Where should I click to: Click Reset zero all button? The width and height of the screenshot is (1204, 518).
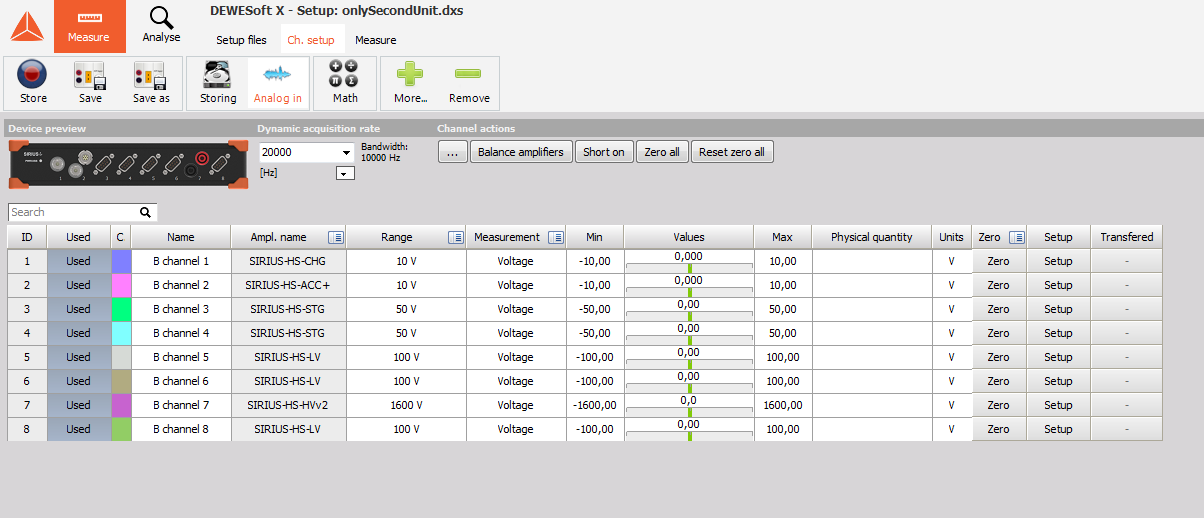pyautogui.click(x=732, y=152)
